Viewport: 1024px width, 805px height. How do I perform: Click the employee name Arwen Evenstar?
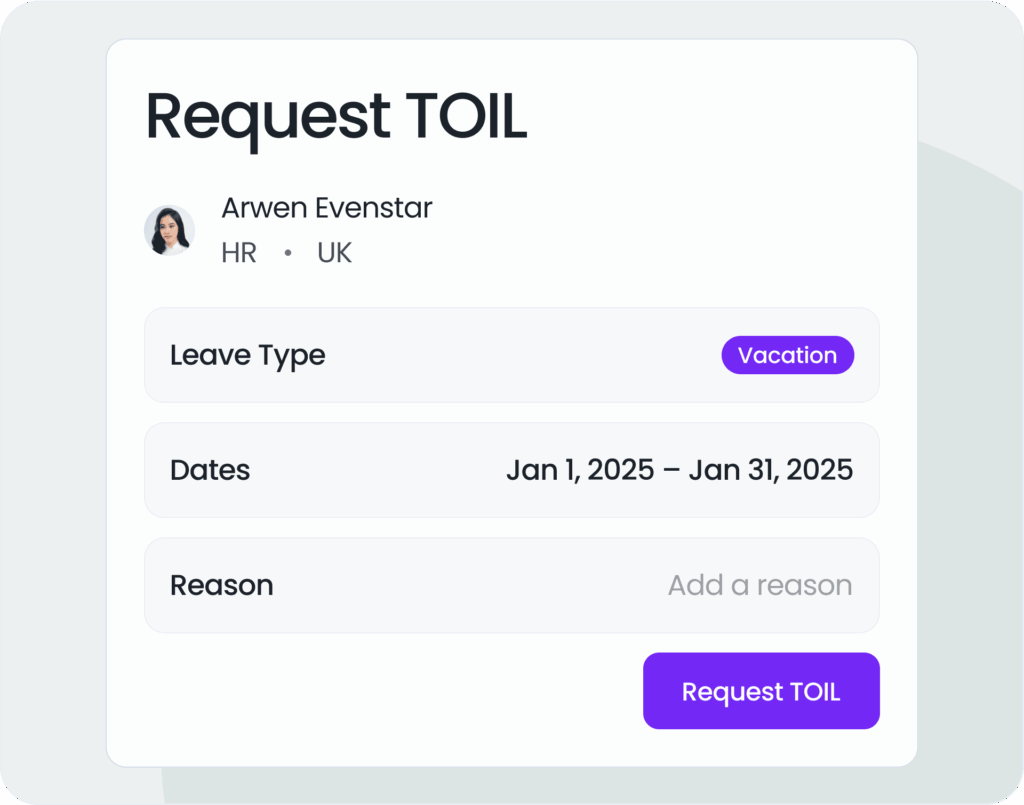tap(326, 208)
